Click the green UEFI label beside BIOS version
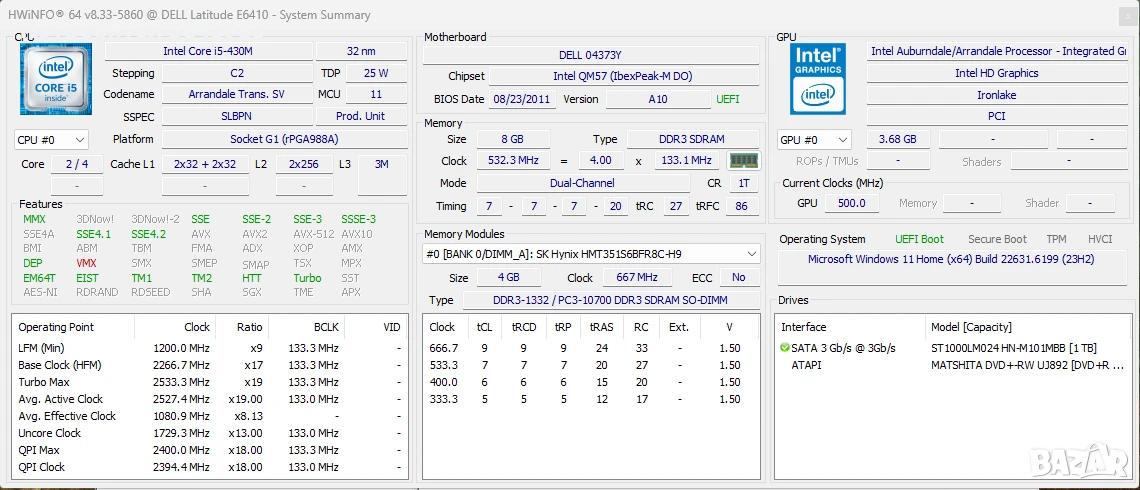This screenshot has height=490, width=1140. click(x=728, y=100)
